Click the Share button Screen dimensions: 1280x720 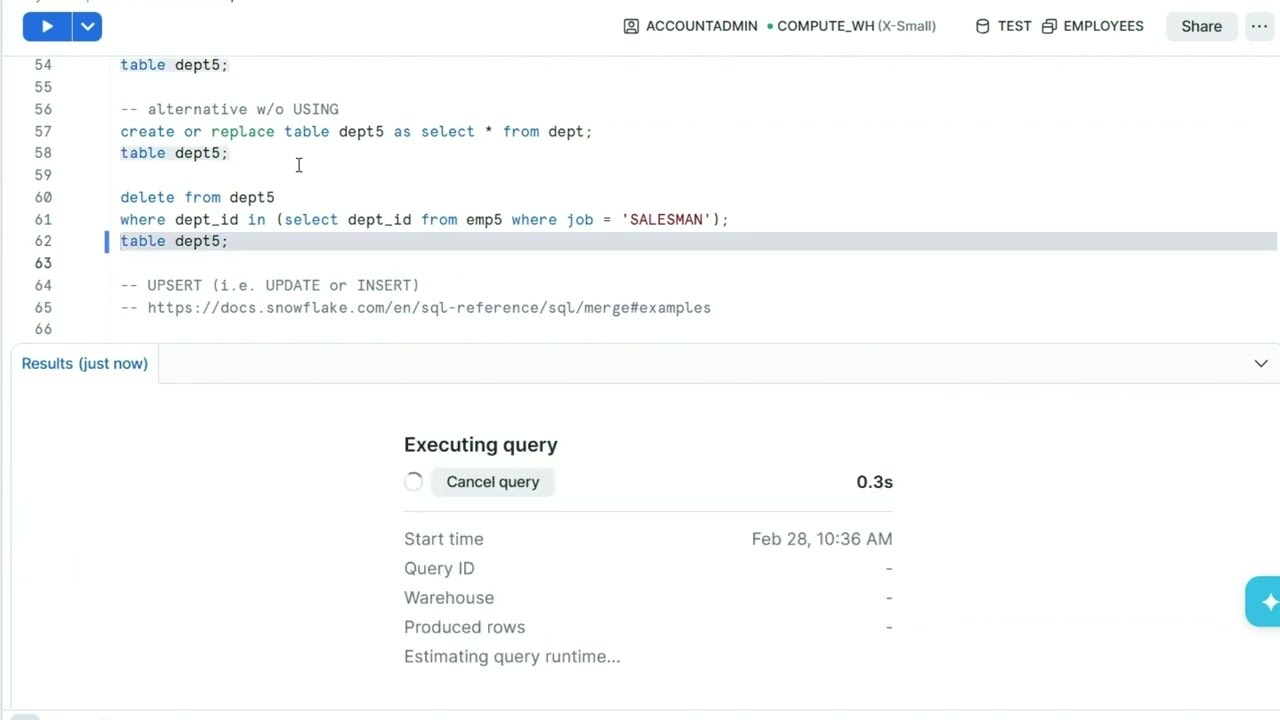pyautogui.click(x=1201, y=27)
